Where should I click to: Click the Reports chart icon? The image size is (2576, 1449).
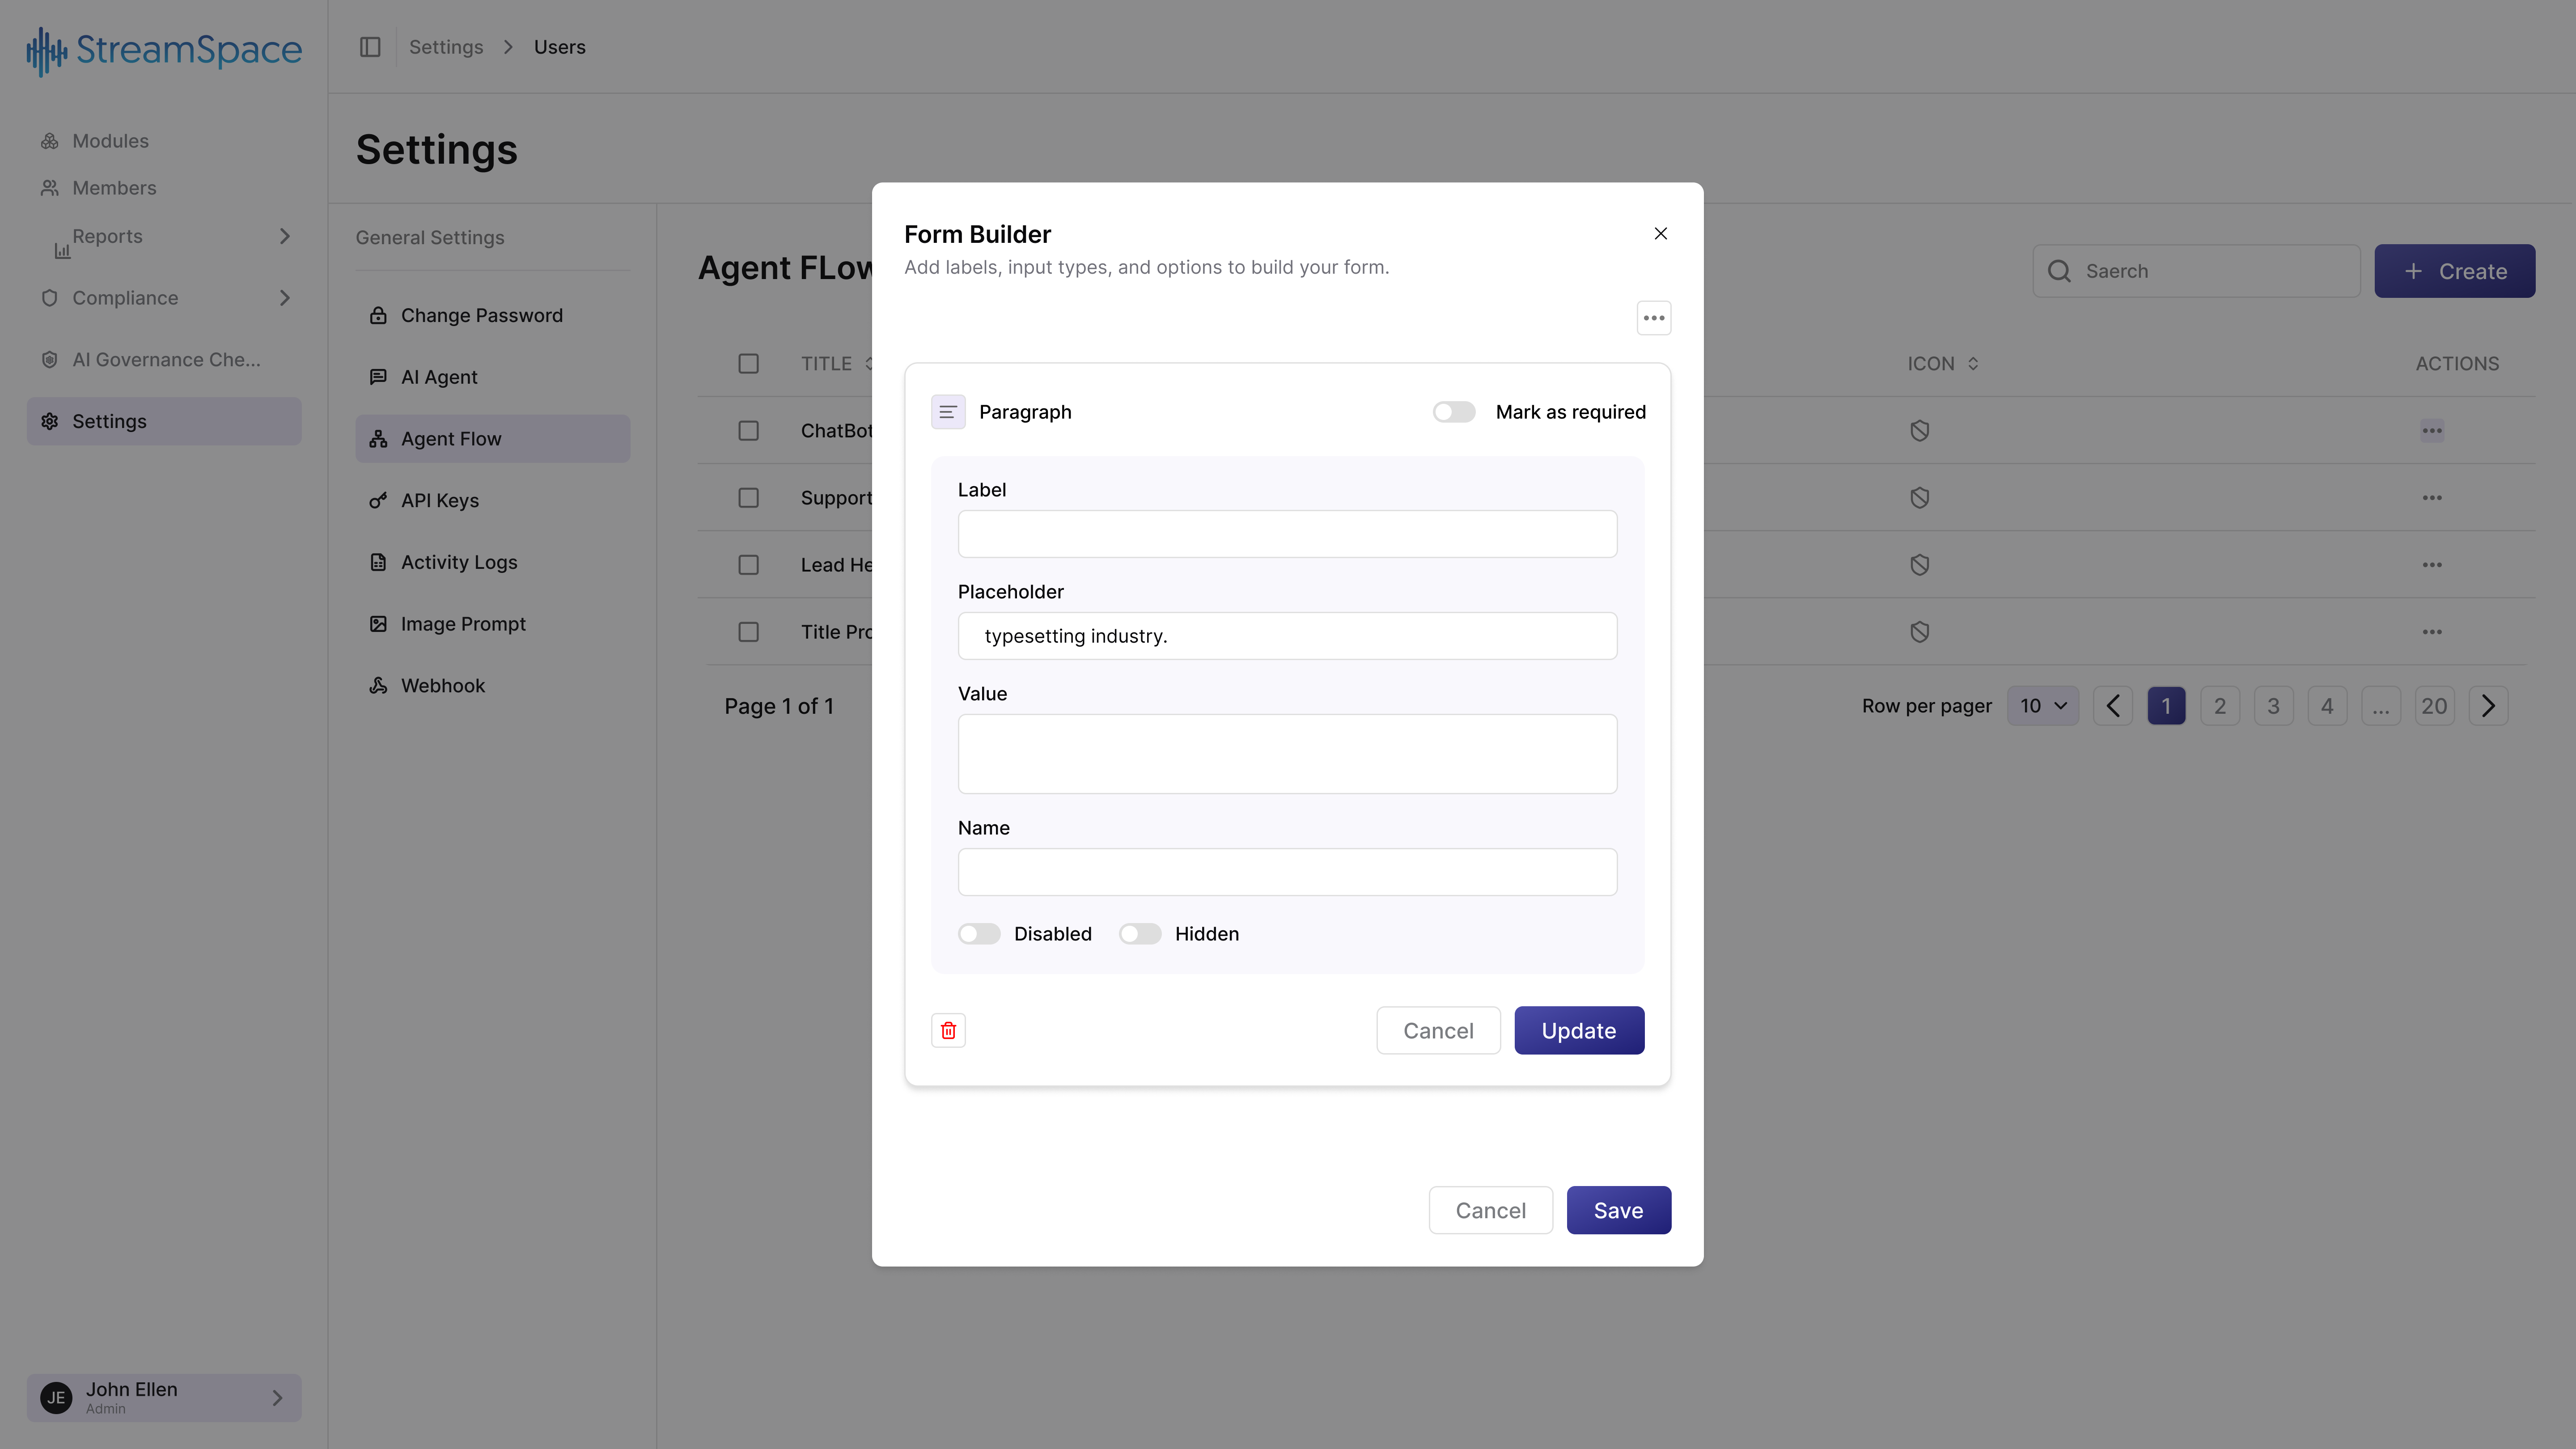click(62, 251)
